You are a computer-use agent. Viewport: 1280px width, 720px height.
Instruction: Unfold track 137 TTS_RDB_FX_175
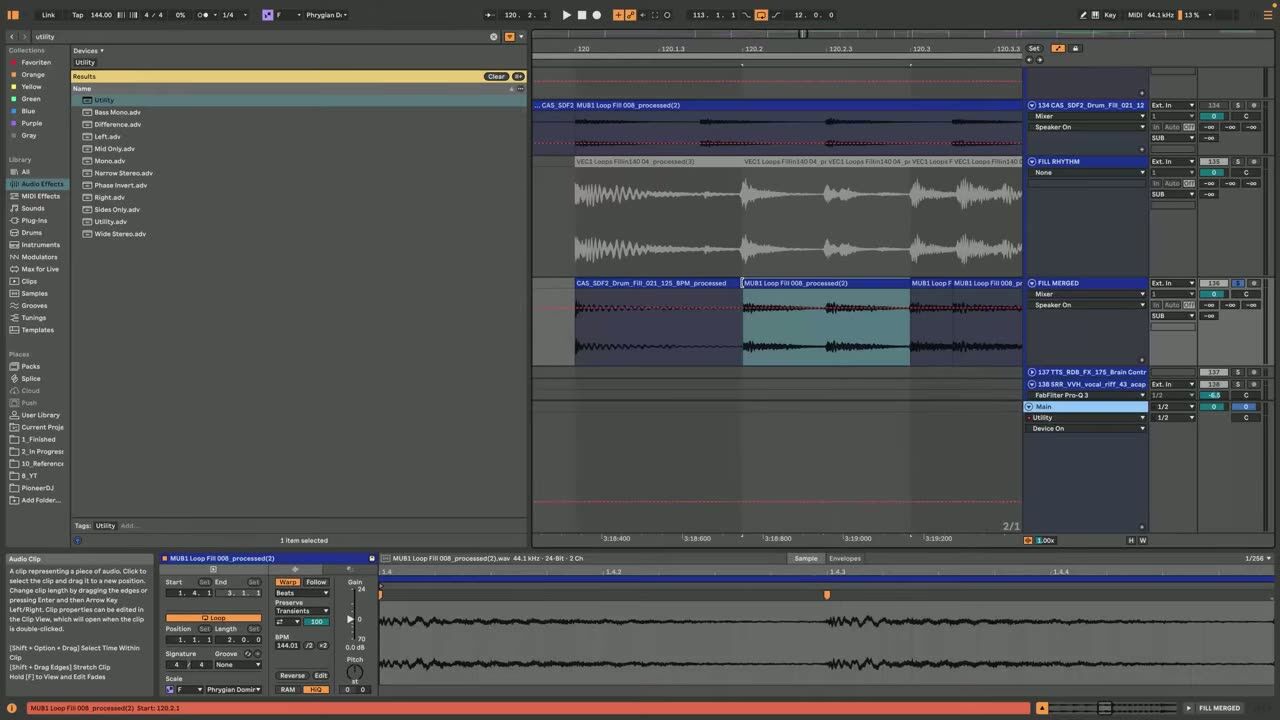[x=1032, y=372]
